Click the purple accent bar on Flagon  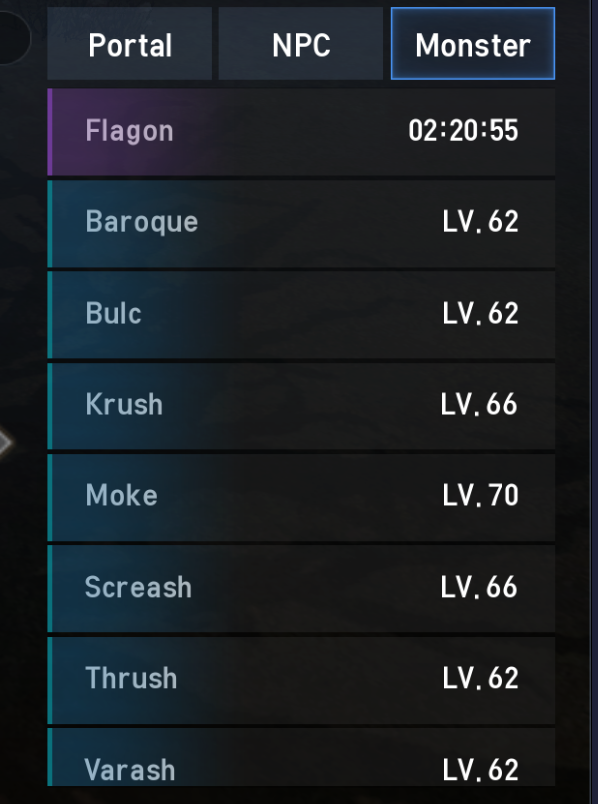click(50, 132)
